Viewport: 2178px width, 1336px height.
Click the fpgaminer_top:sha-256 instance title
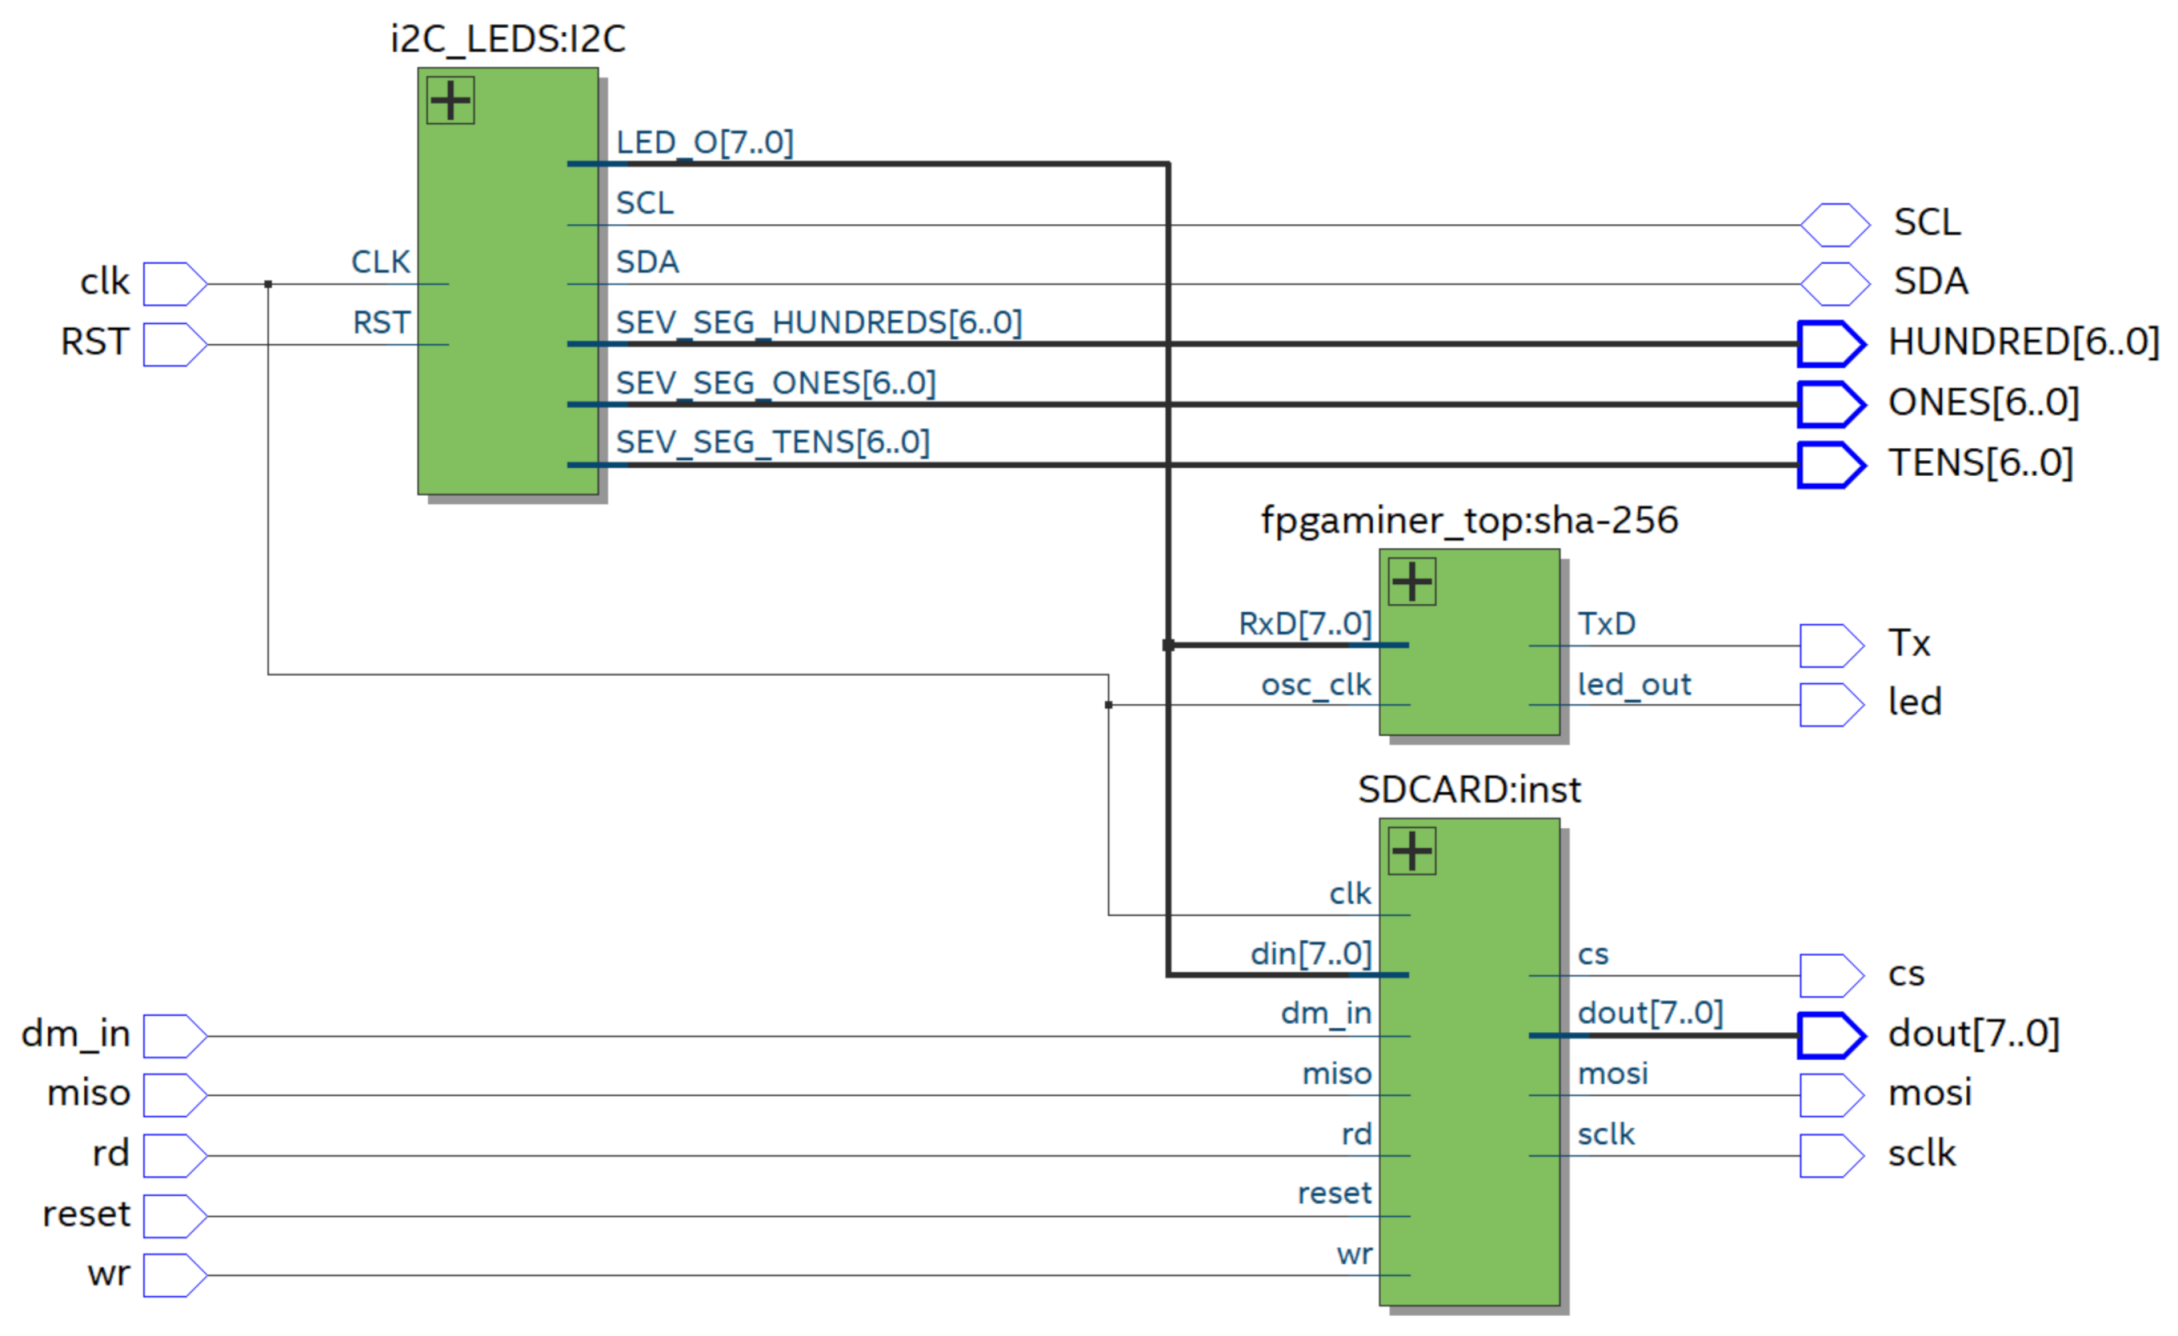1468,521
